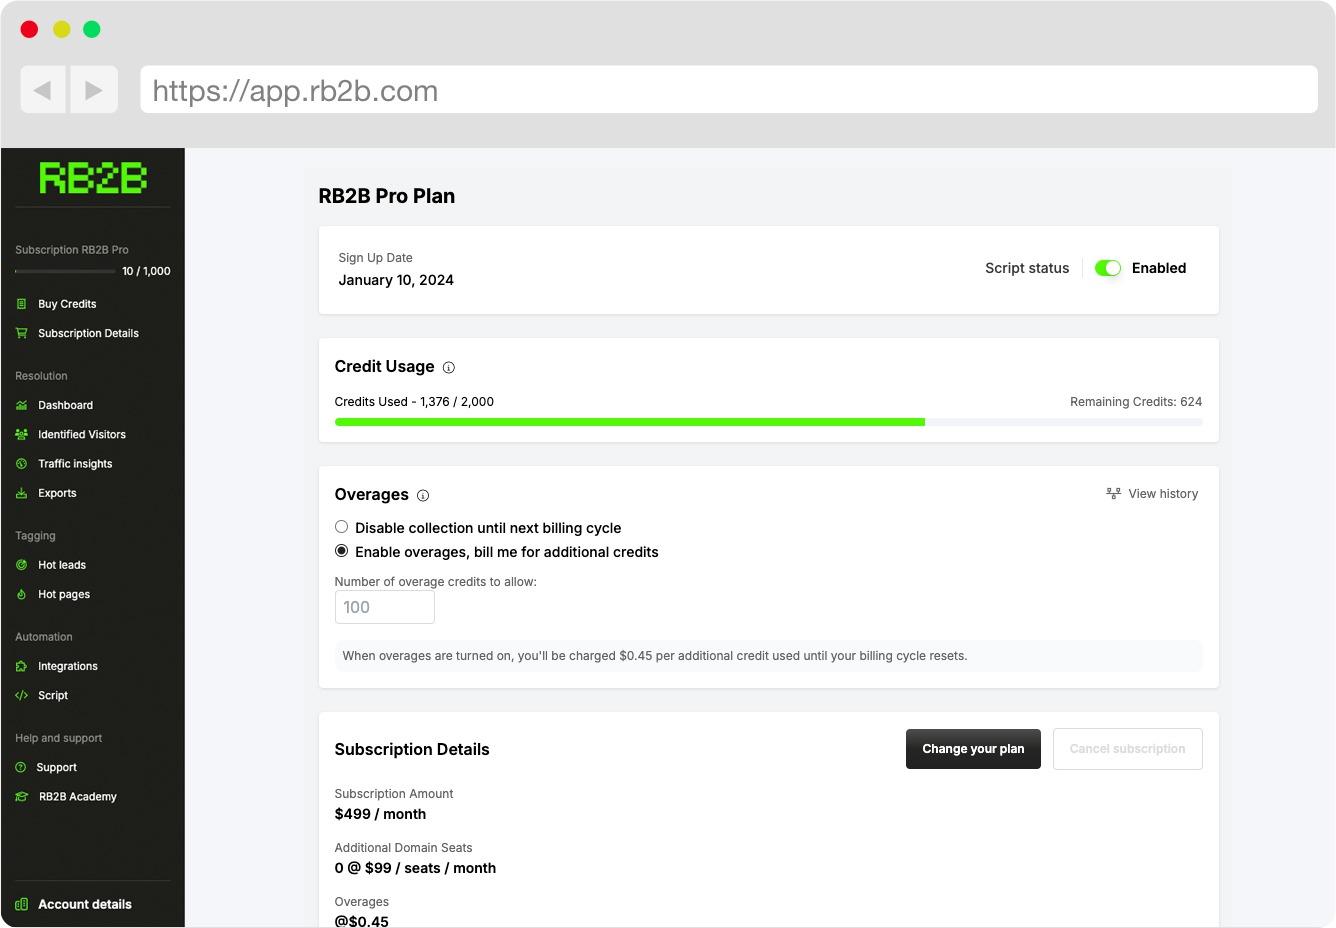This screenshot has width=1336, height=928.
Task: Toggle the Script status switch
Action: click(1108, 268)
